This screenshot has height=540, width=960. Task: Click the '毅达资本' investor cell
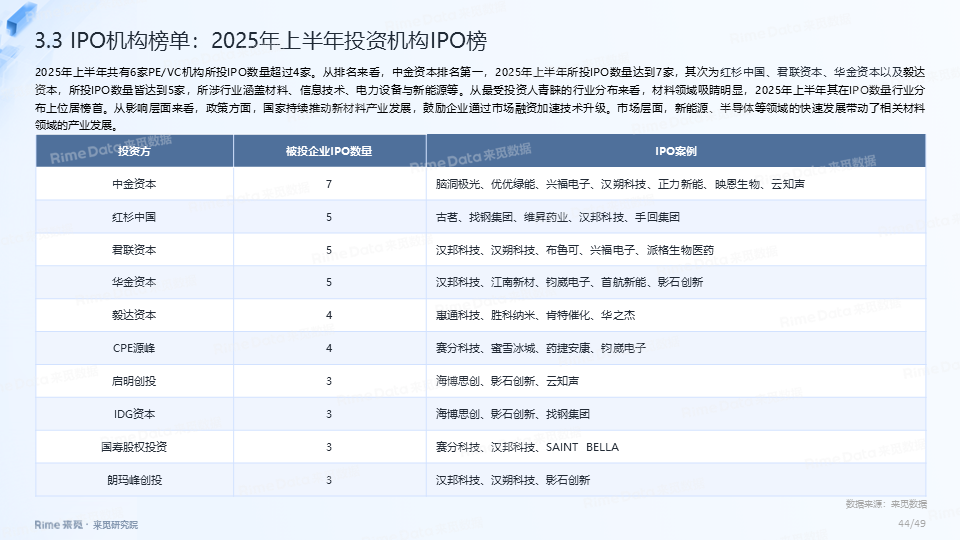pos(134,315)
